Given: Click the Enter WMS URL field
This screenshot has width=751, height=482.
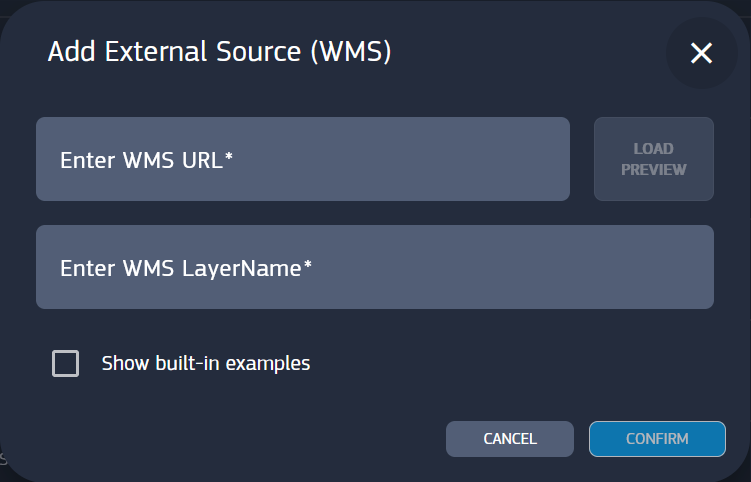Looking at the screenshot, I should point(302,159).
